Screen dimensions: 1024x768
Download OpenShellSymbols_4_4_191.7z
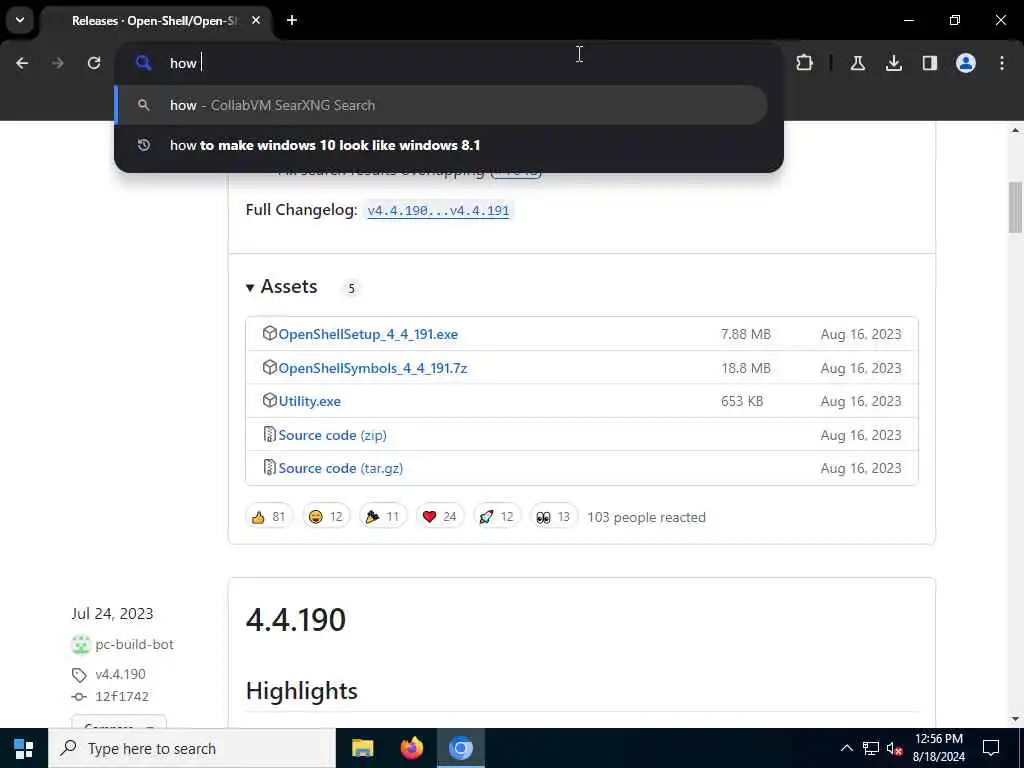(373, 368)
